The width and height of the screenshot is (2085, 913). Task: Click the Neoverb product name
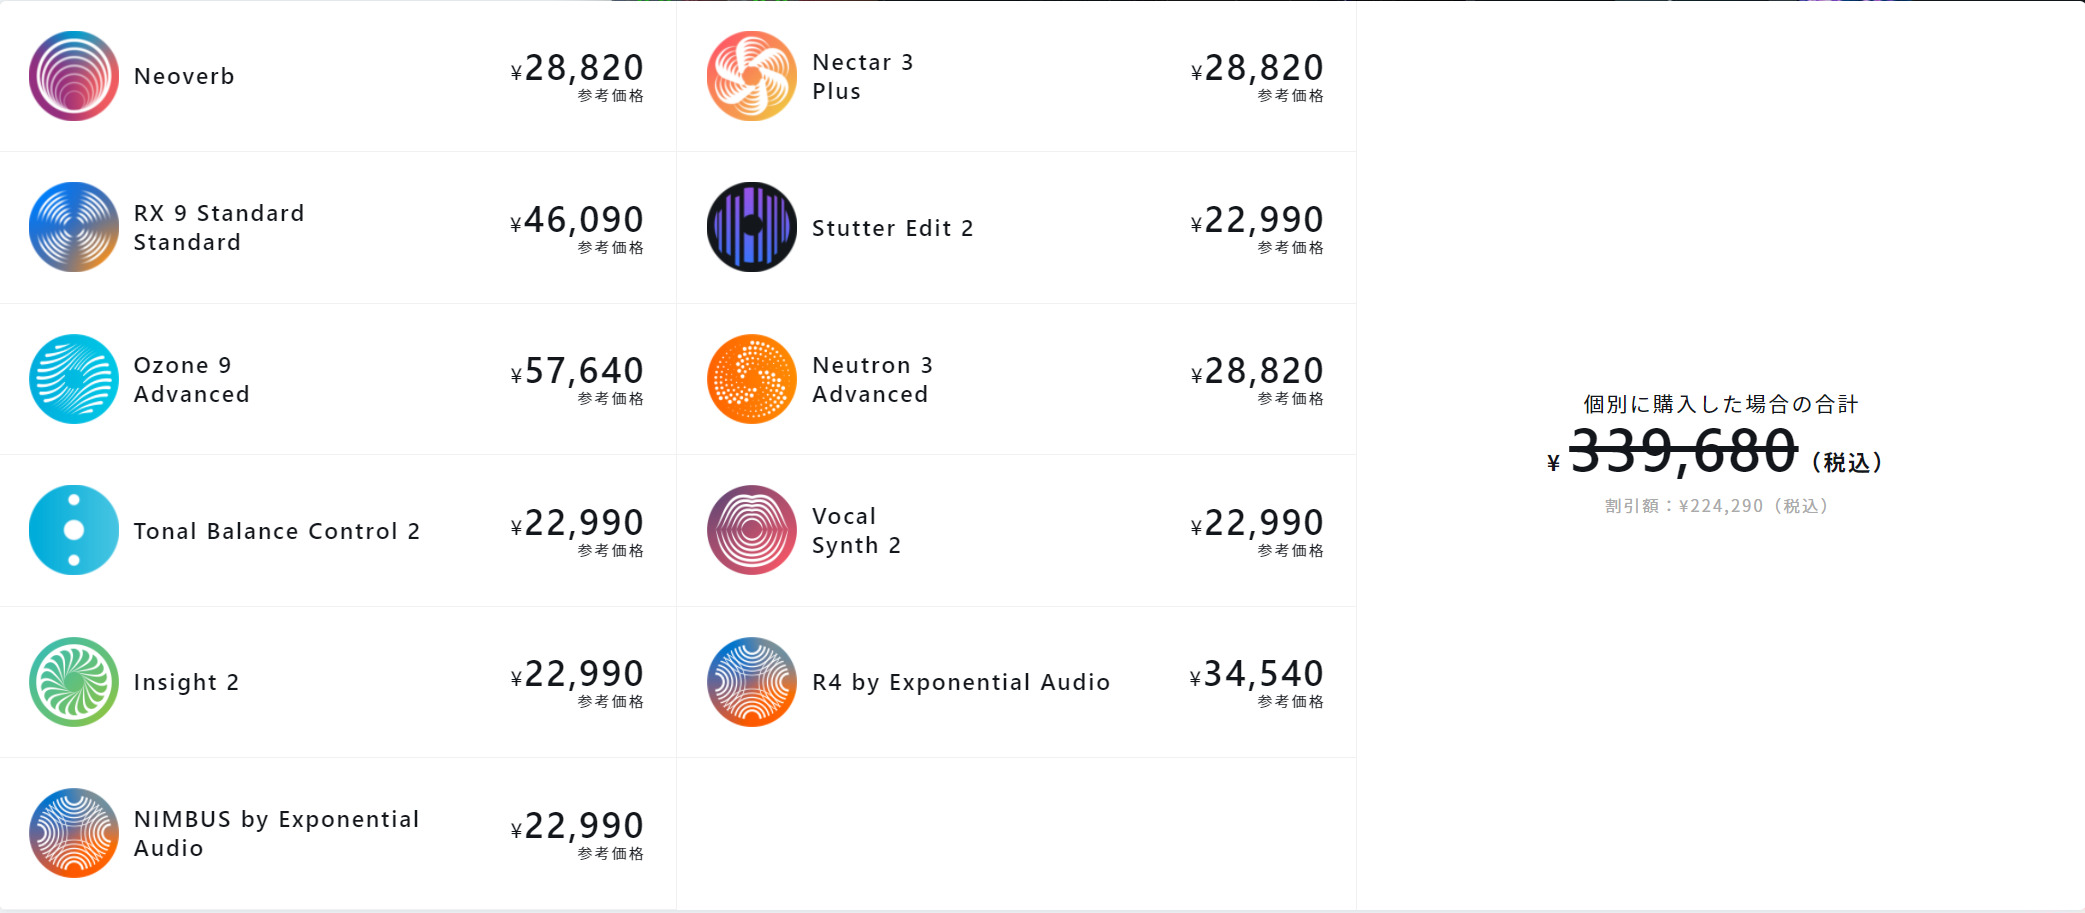point(184,76)
